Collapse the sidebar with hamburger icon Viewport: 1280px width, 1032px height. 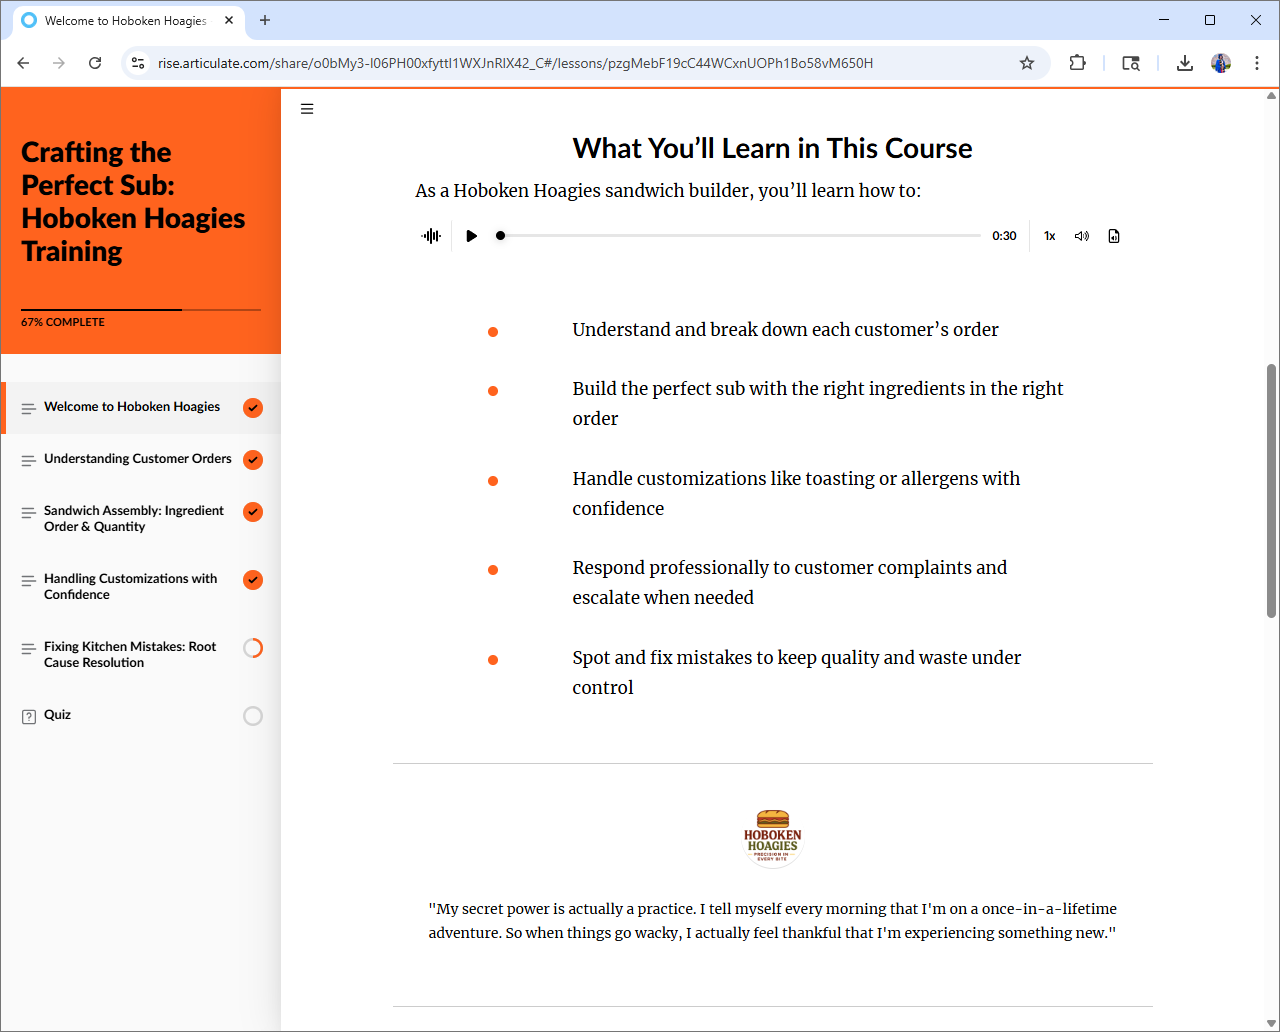click(x=307, y=109)
